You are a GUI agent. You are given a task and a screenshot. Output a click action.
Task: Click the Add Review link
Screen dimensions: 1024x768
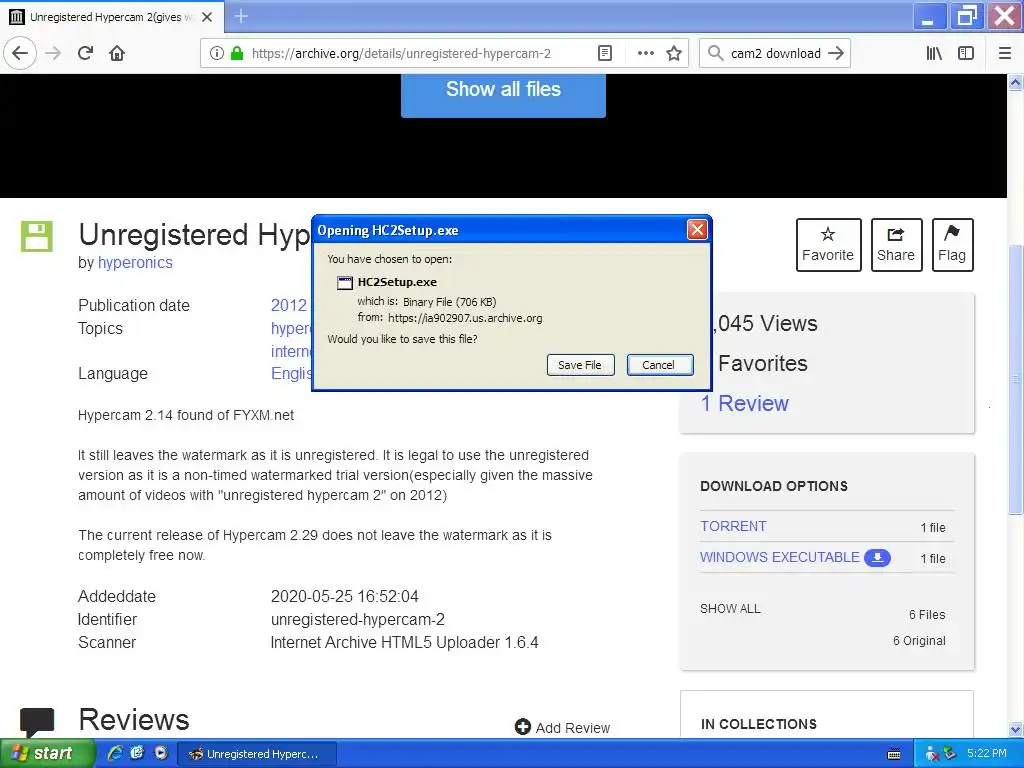(562, 728)
